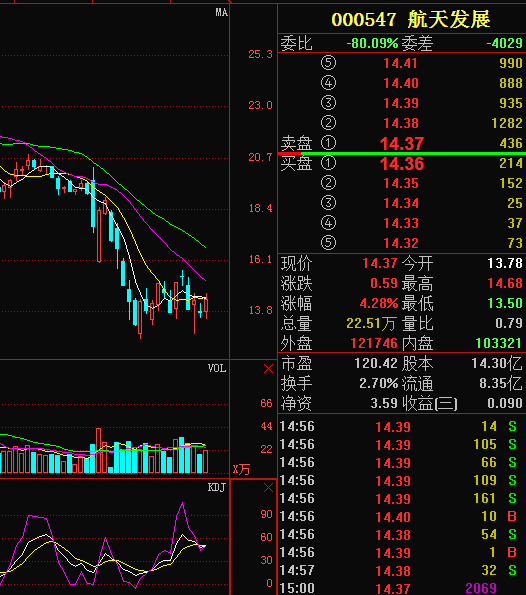Viewport: 526px width, 595px height.
Task: Click the 量比 value 0.79
Action: click(x=509, y=323)
